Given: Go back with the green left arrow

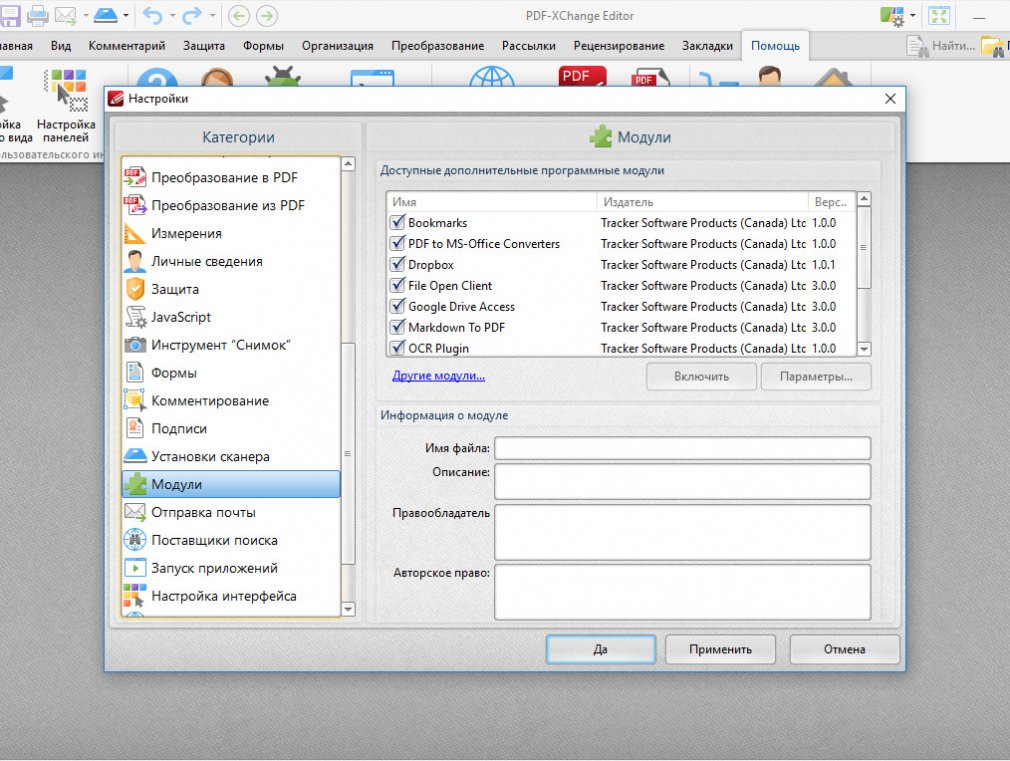Looking at the screenshot, I should click(x=238, y=15).
